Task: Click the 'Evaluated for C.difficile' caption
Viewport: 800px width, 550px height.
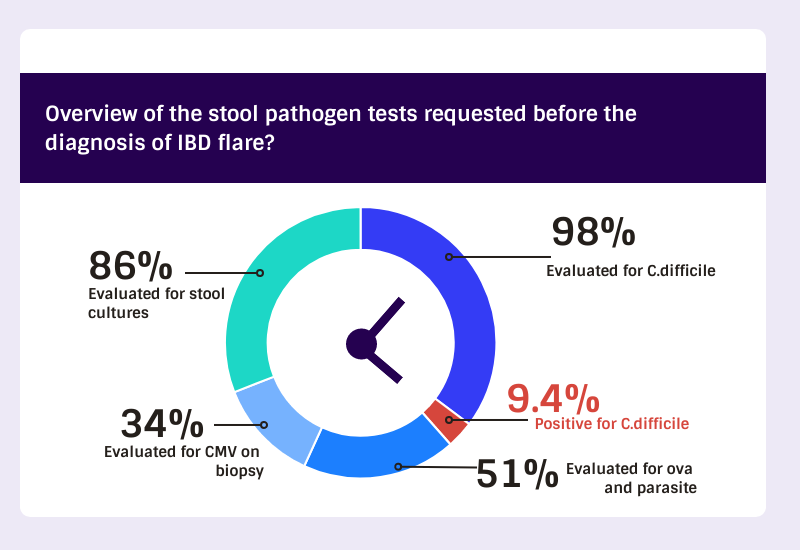Action: click(x=631, y=270)
